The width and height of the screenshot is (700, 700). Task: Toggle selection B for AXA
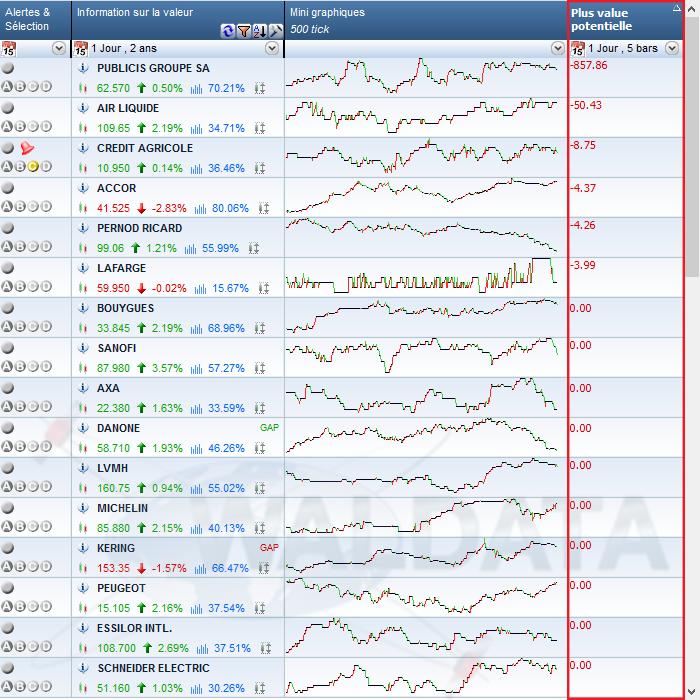click(20, 406)
